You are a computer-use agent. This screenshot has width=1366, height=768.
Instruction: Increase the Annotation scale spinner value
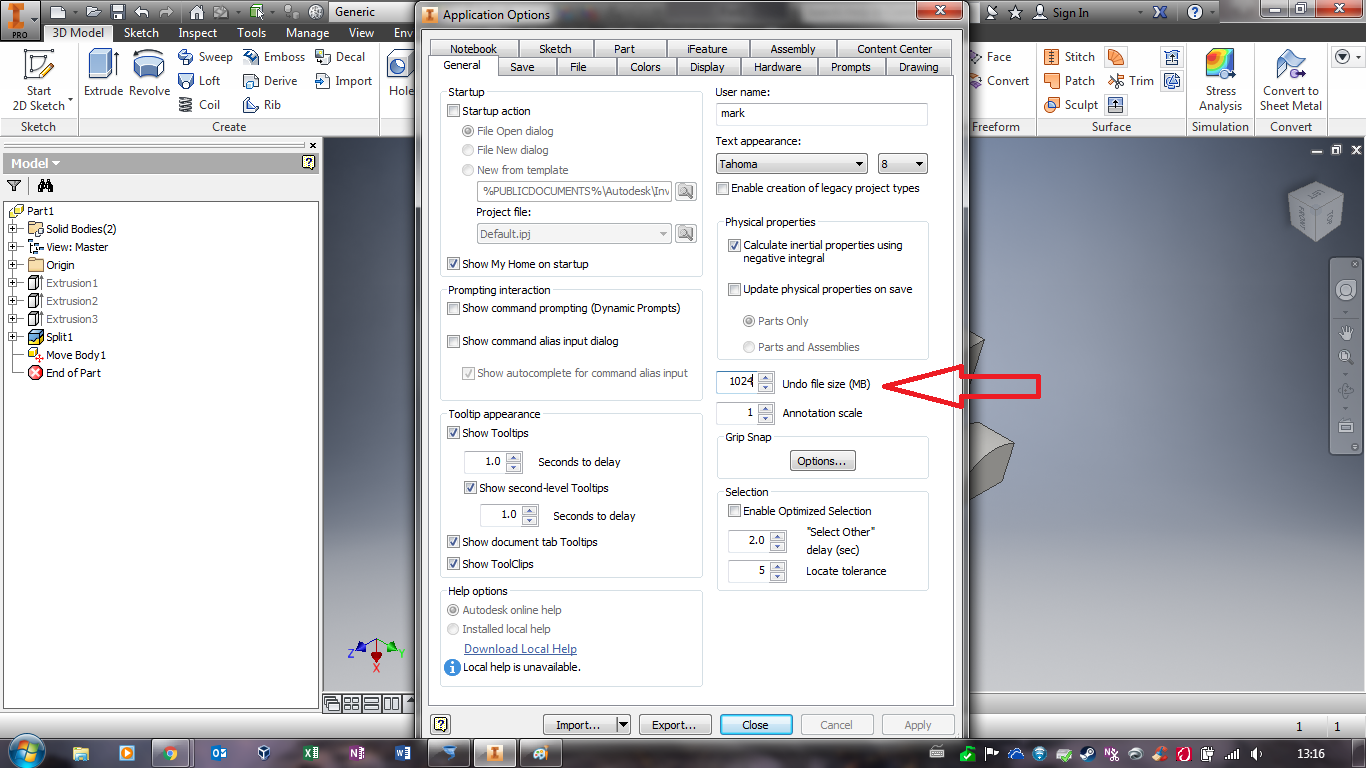click(x=766, y=408)
